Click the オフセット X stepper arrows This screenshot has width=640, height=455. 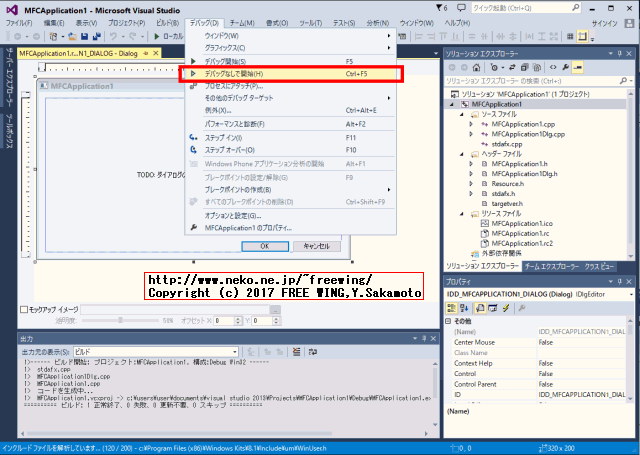point(238,321)
